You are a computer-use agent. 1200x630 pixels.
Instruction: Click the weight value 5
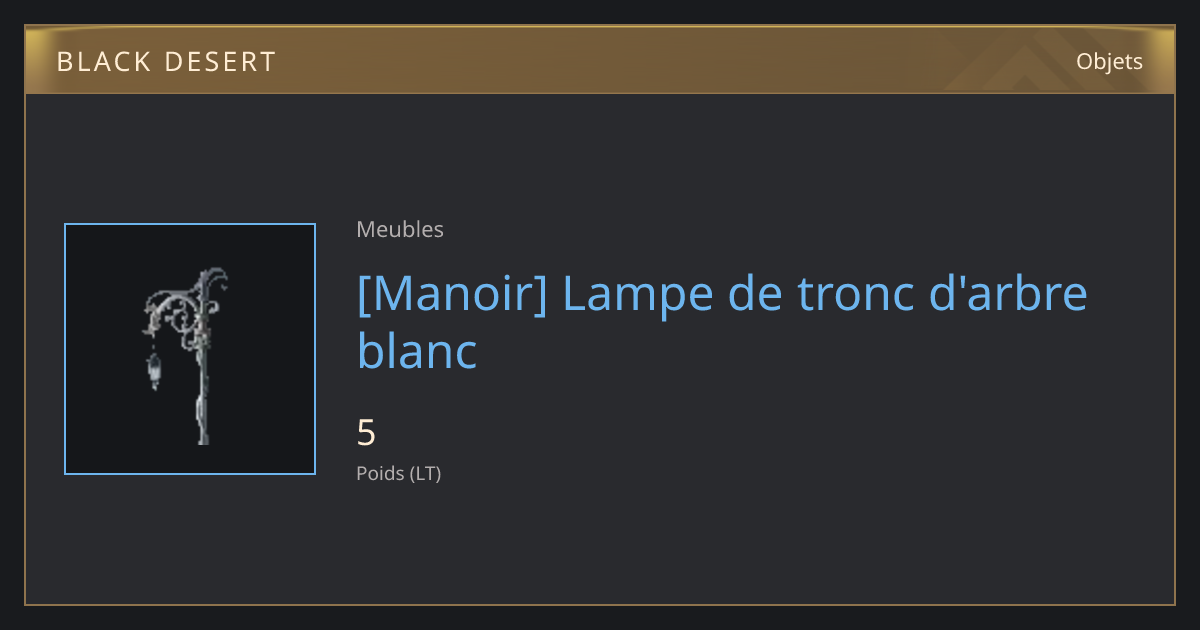pyautogui.click(x=366, y=433)
